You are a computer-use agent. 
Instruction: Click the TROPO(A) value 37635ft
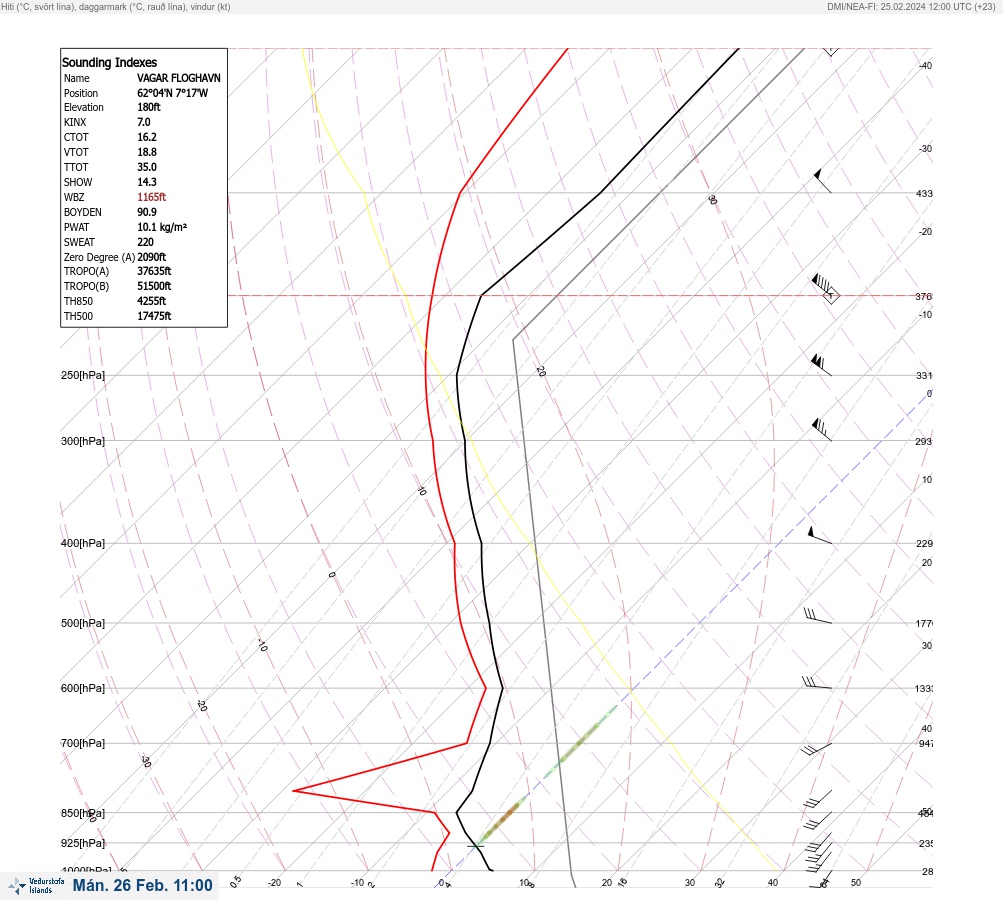coord(154,271)
